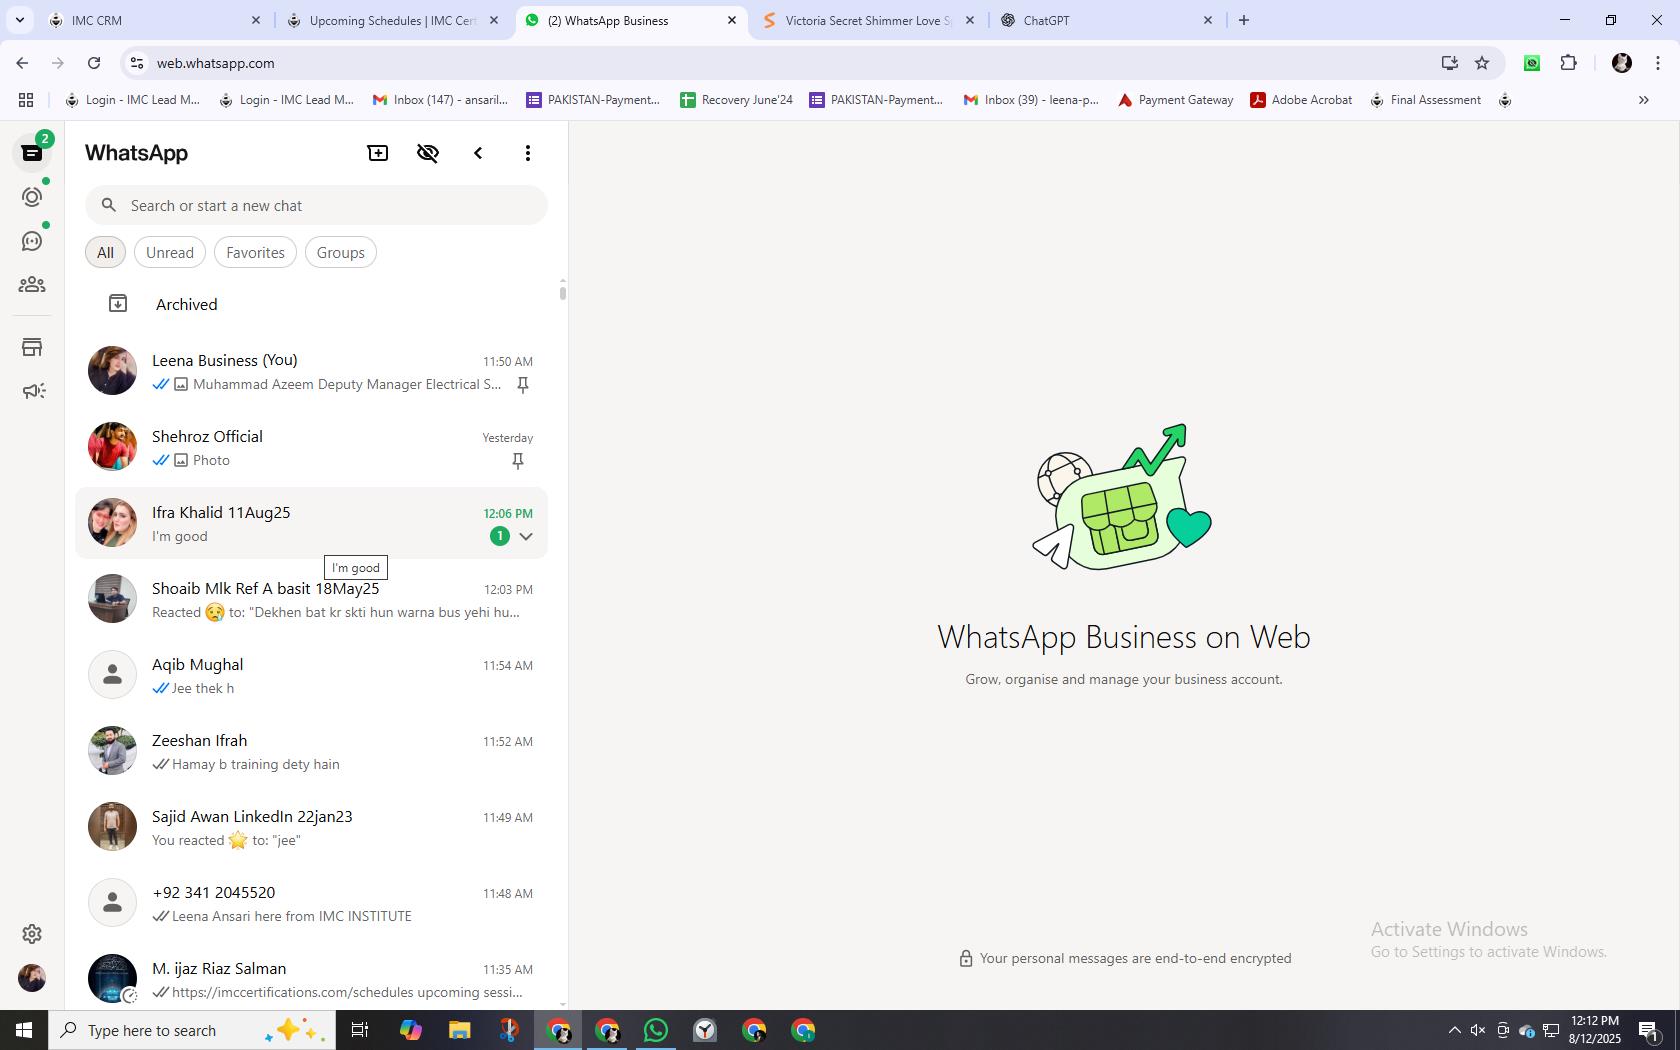Viewport: 1680px width, 1050px height.
Task: Switch to IMC CRM browser tab
Action: coord(155,20)
